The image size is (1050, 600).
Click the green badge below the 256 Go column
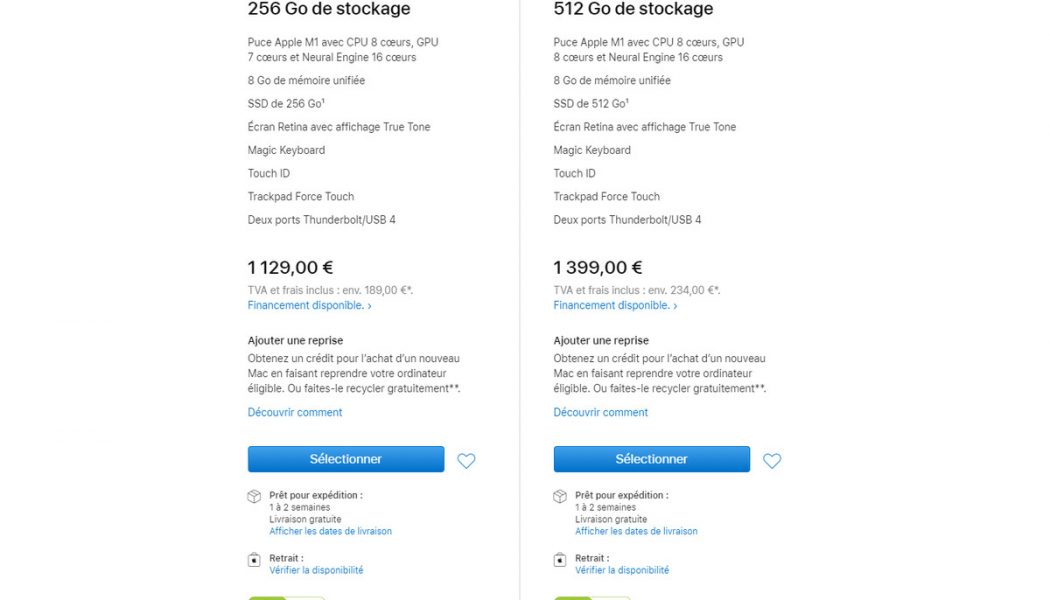tap(285, 598)
